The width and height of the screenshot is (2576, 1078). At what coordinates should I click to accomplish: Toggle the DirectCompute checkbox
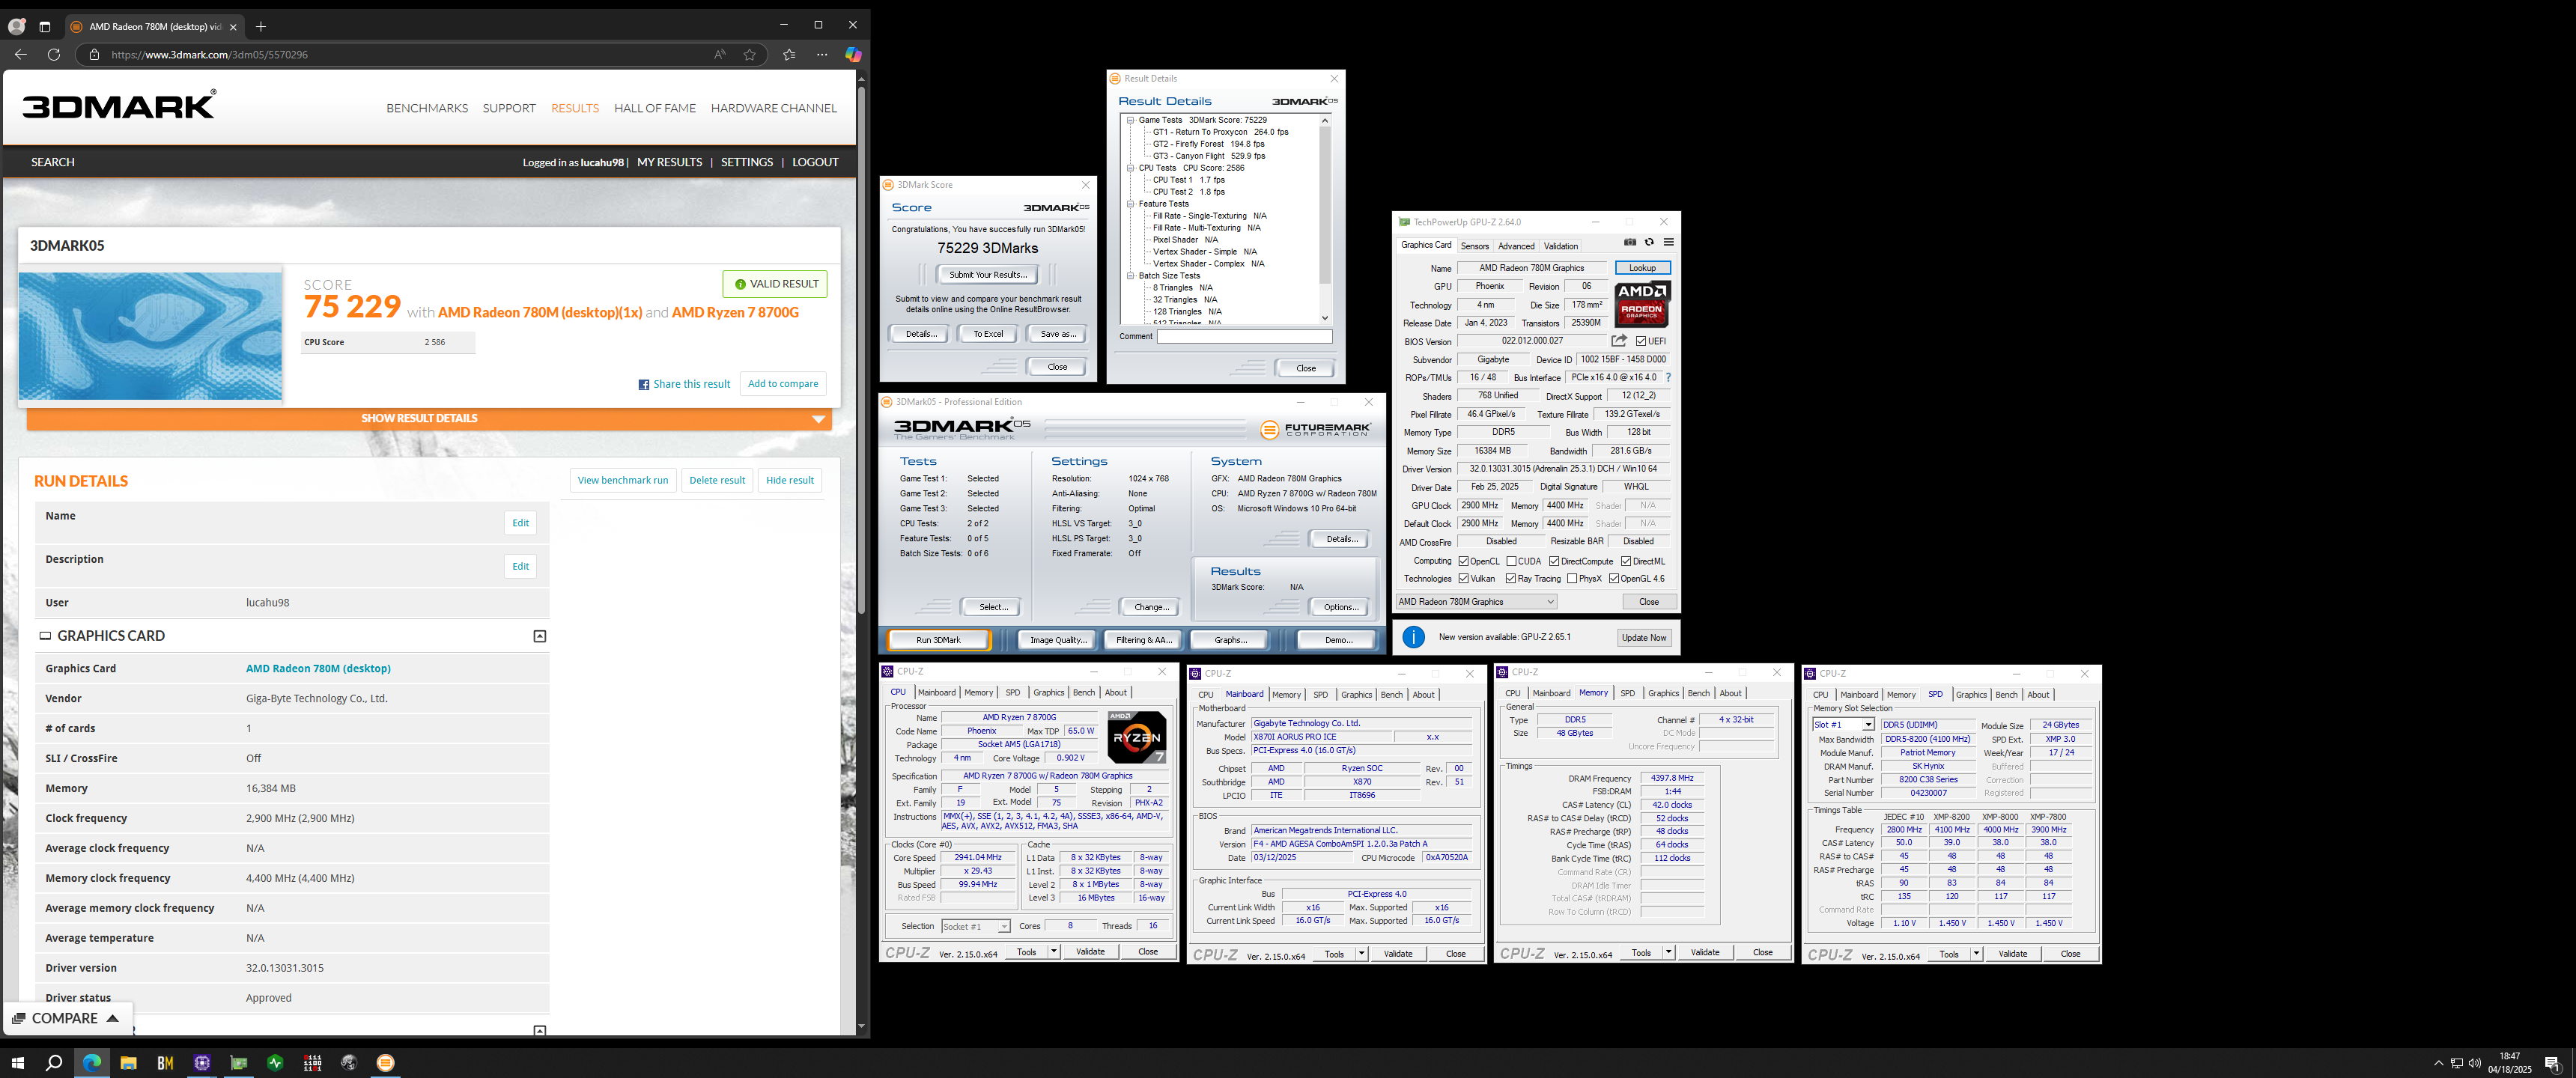point(1554,562)
